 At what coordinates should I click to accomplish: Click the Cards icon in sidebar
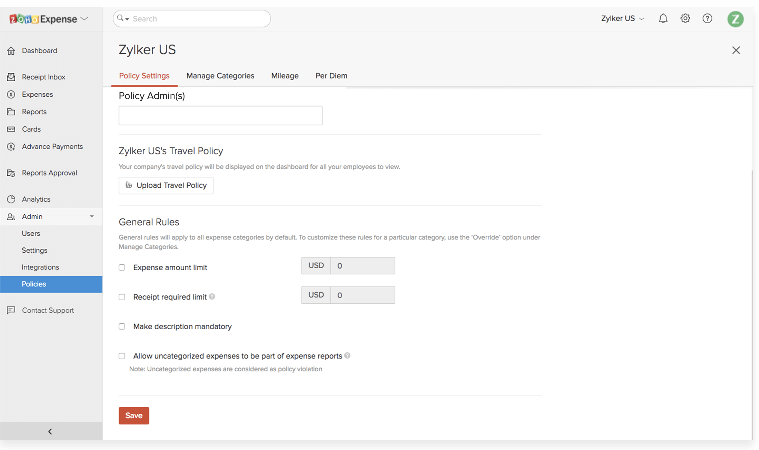click(x=11, y=129)
